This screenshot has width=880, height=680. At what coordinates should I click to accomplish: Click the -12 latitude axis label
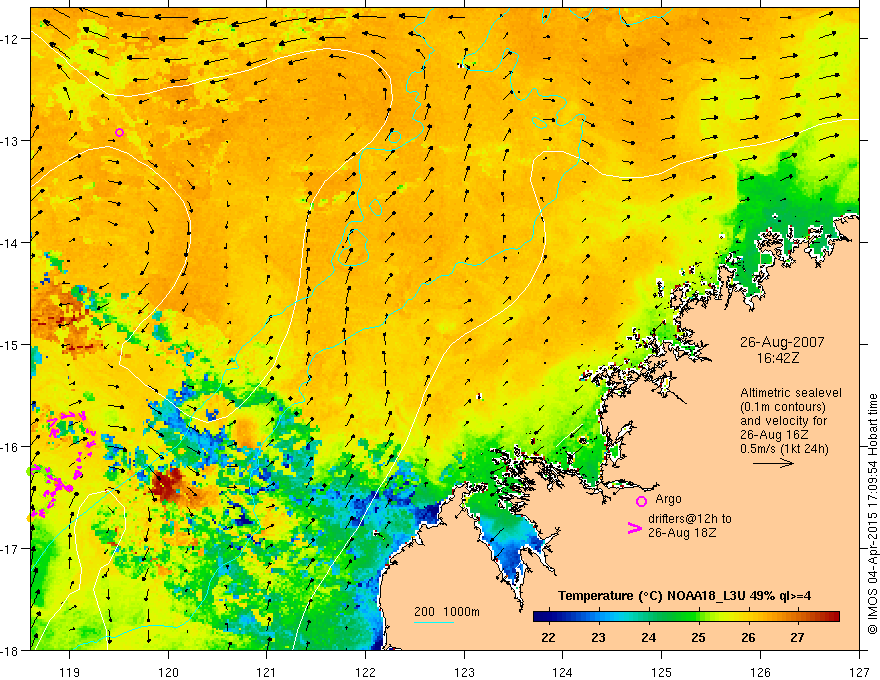(x=10, y=39)
